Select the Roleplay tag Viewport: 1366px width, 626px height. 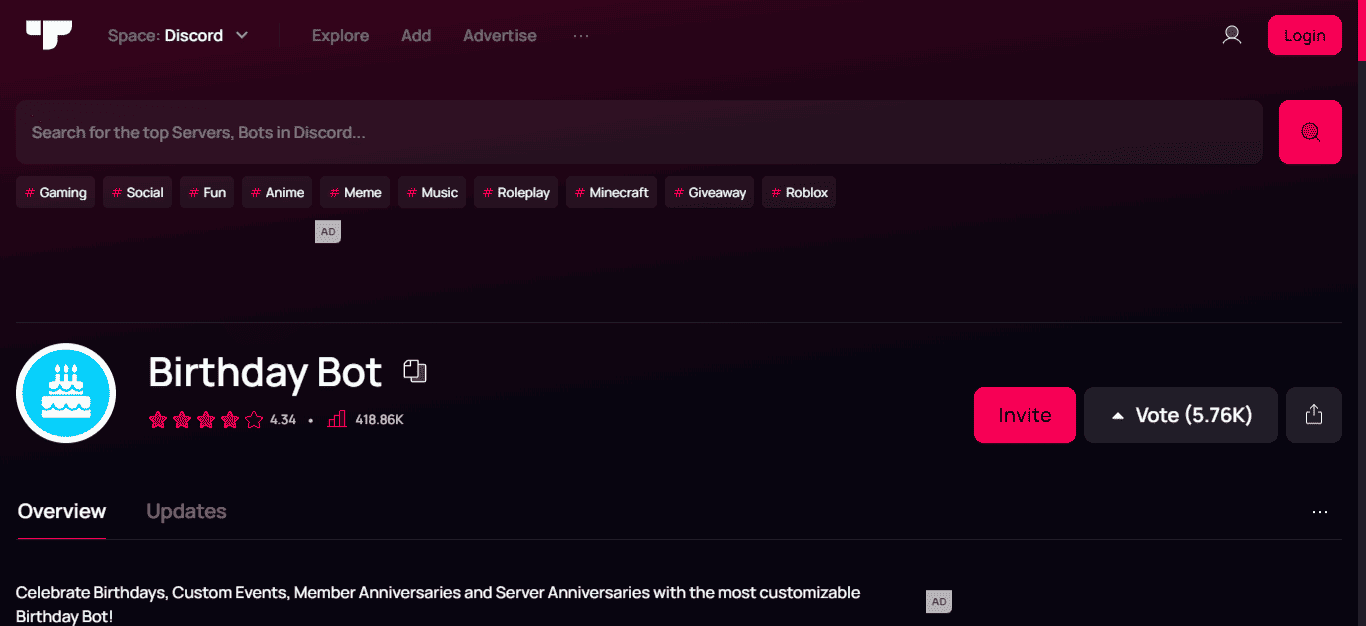516,192
